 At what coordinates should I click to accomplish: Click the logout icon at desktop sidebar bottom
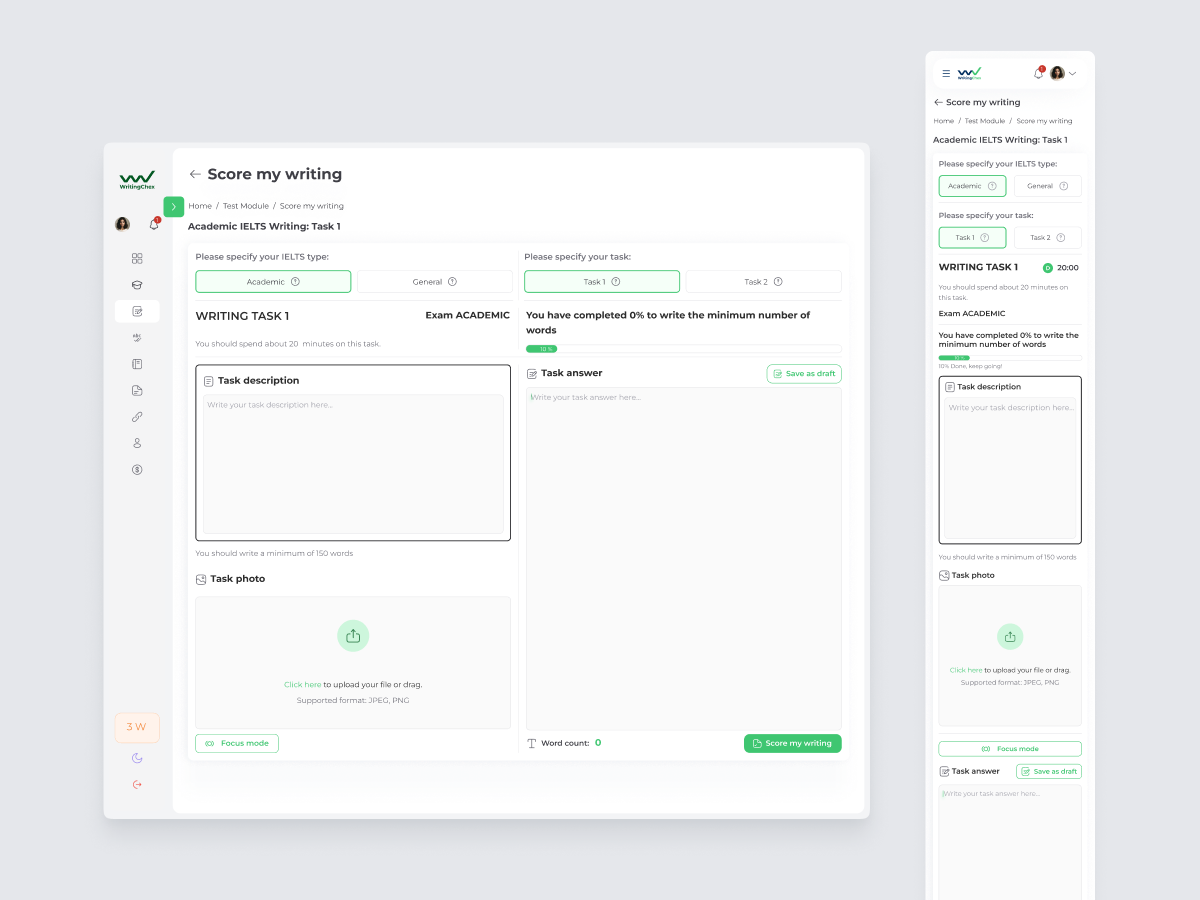(x=137, y=784)
